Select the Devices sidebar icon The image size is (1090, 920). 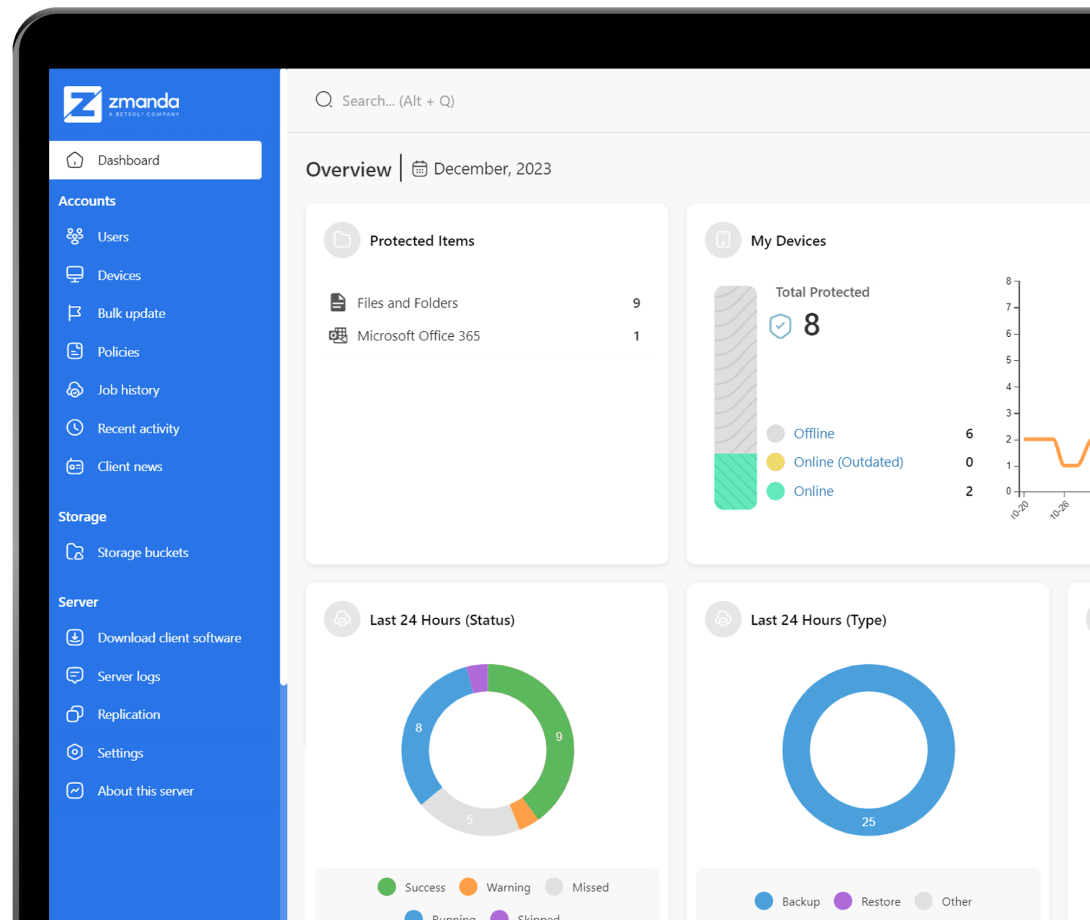(74, 274)
